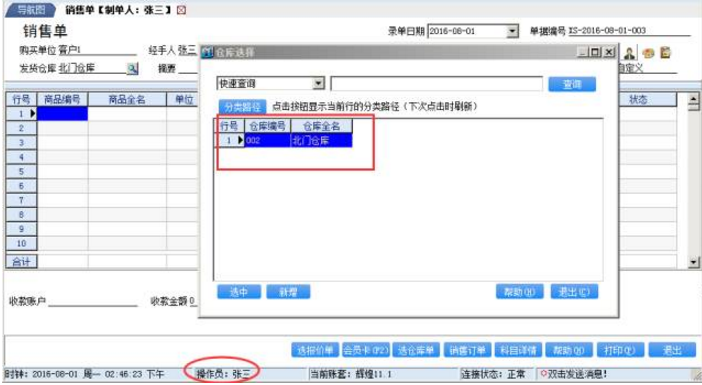
Task: Click the table scrollbar down arrow
Action: (693, 262)
